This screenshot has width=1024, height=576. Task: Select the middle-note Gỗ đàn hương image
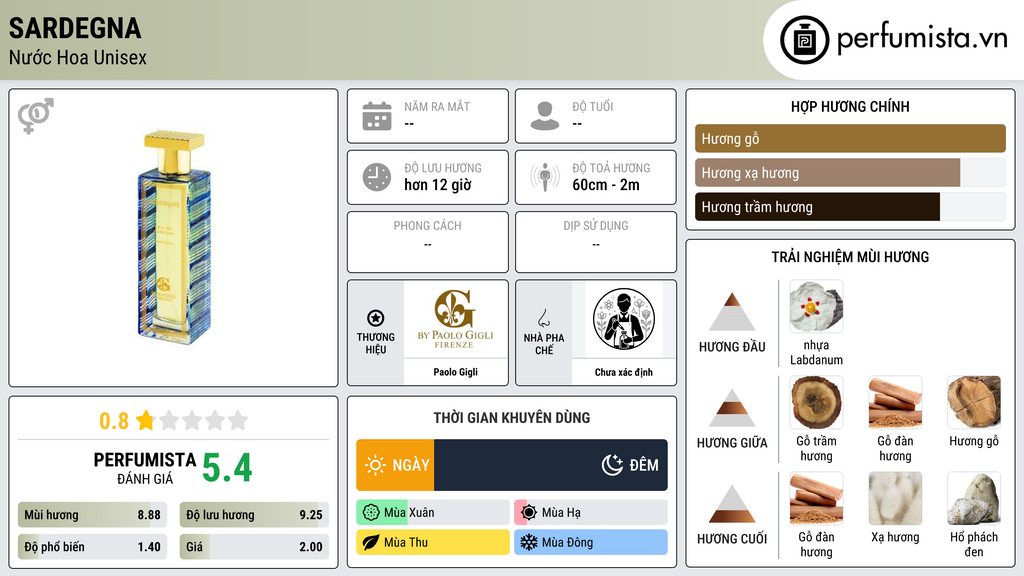click(x=895, y=402)
